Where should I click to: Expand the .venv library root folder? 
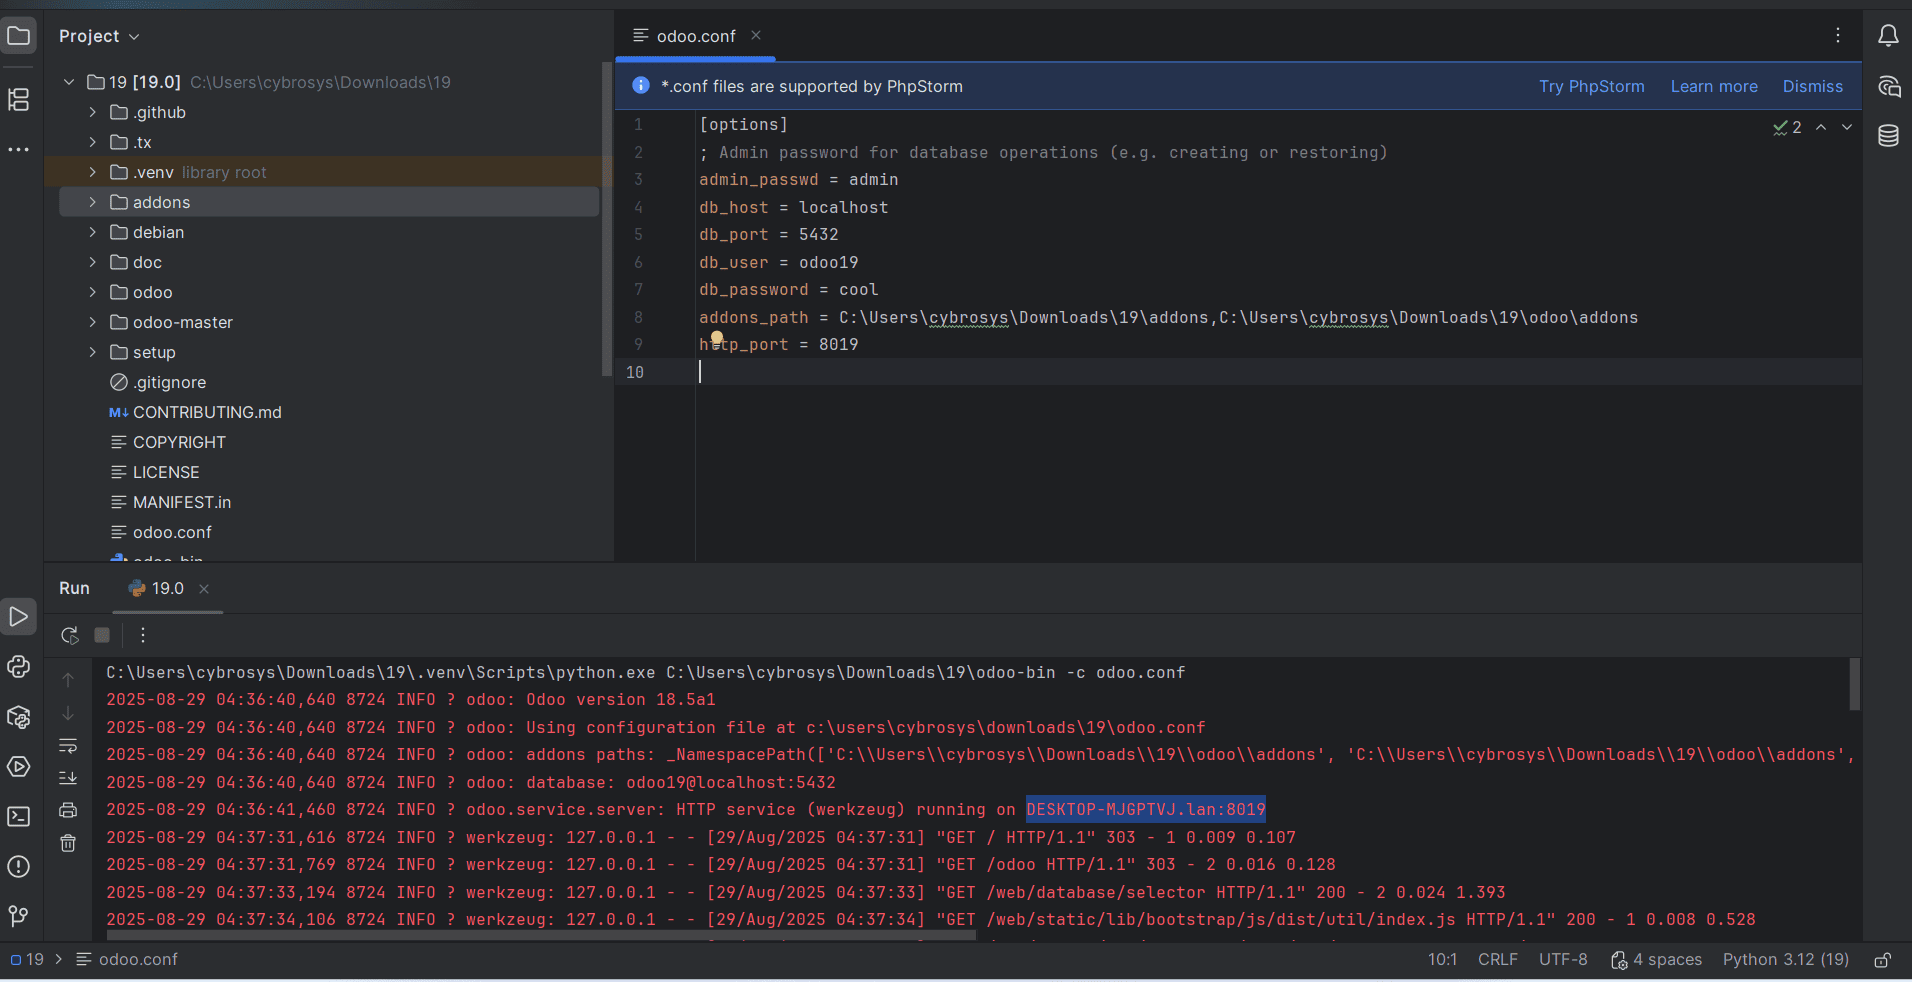click(92, 172)
